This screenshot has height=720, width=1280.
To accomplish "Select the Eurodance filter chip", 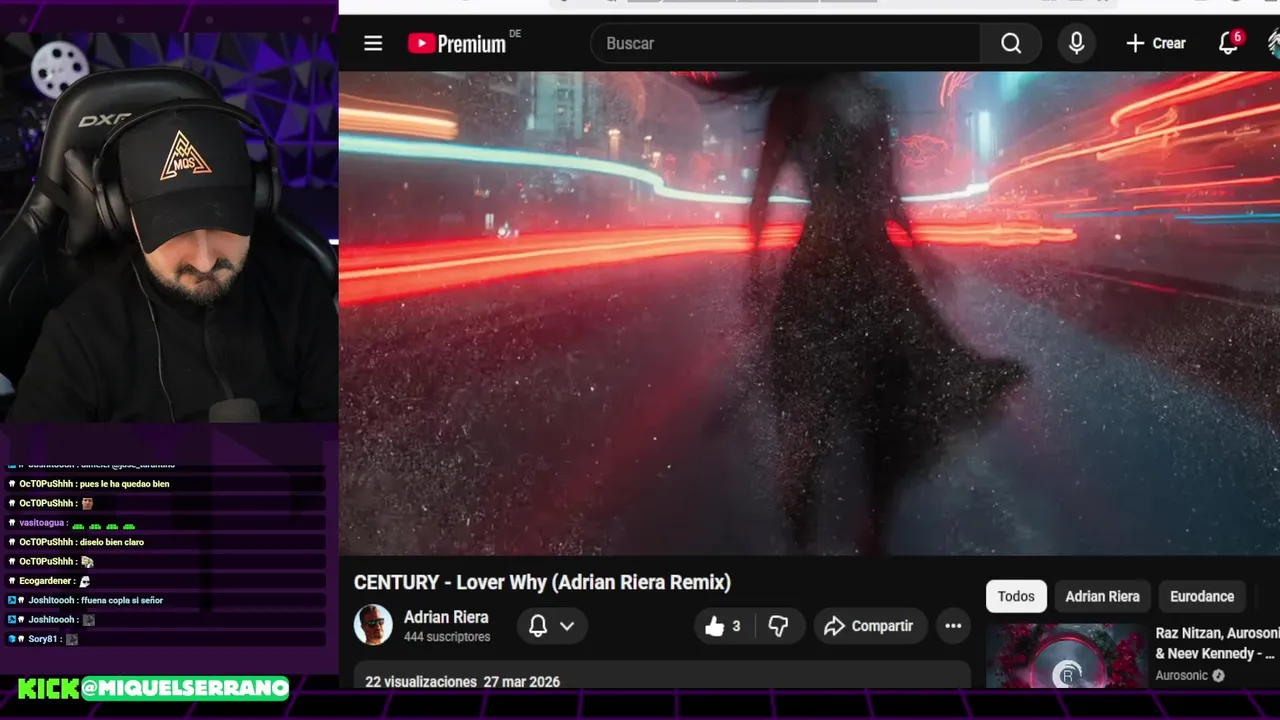I will (1202, 596).
